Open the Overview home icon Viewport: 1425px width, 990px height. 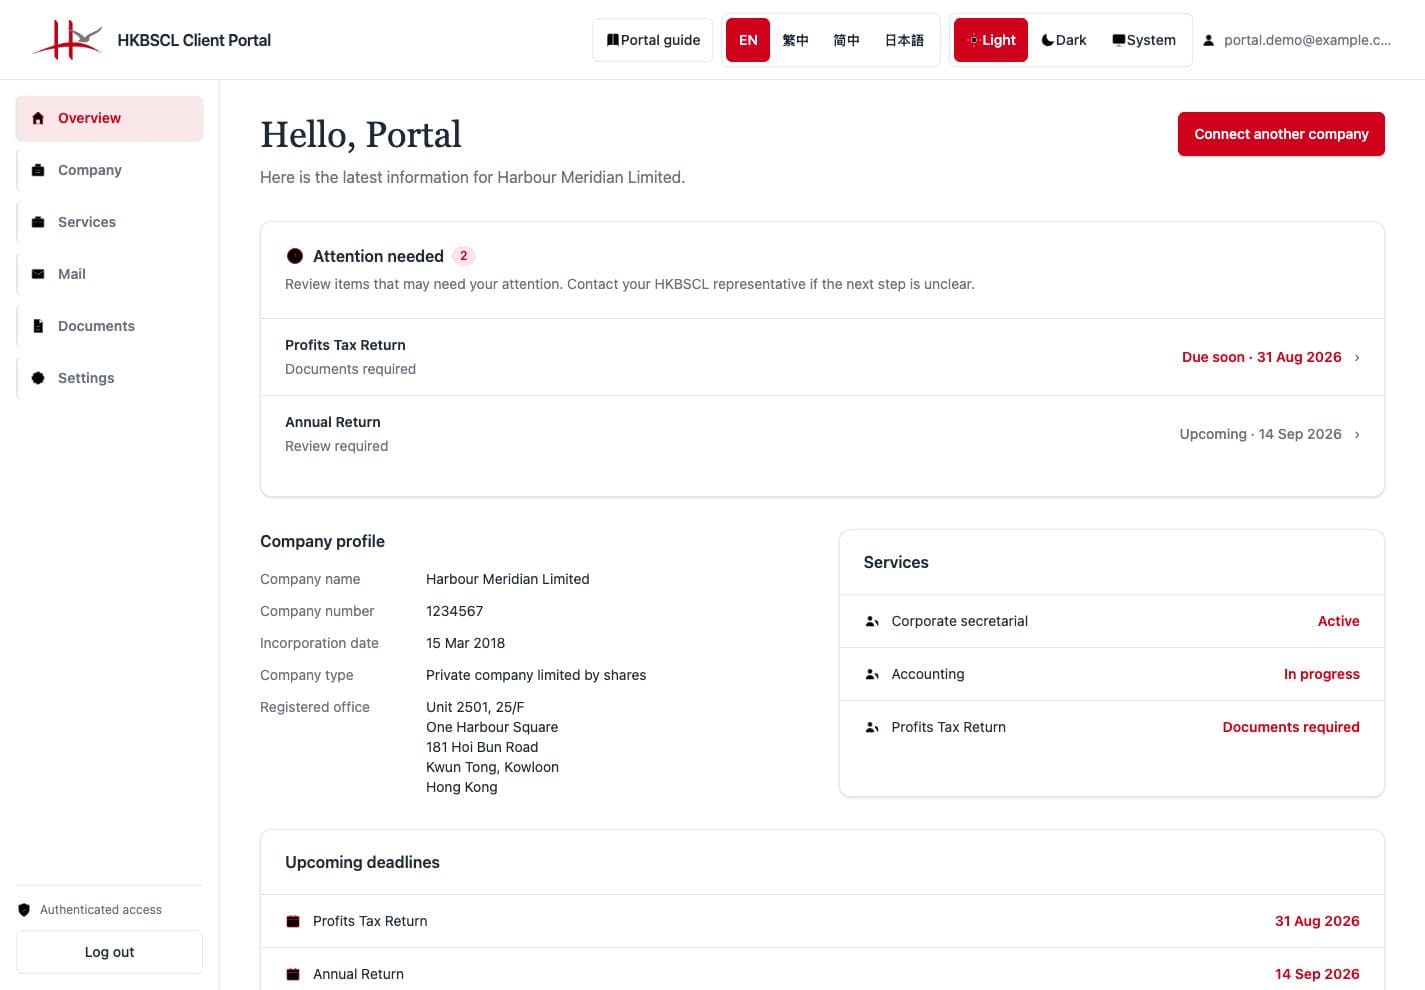click(38, 118)
